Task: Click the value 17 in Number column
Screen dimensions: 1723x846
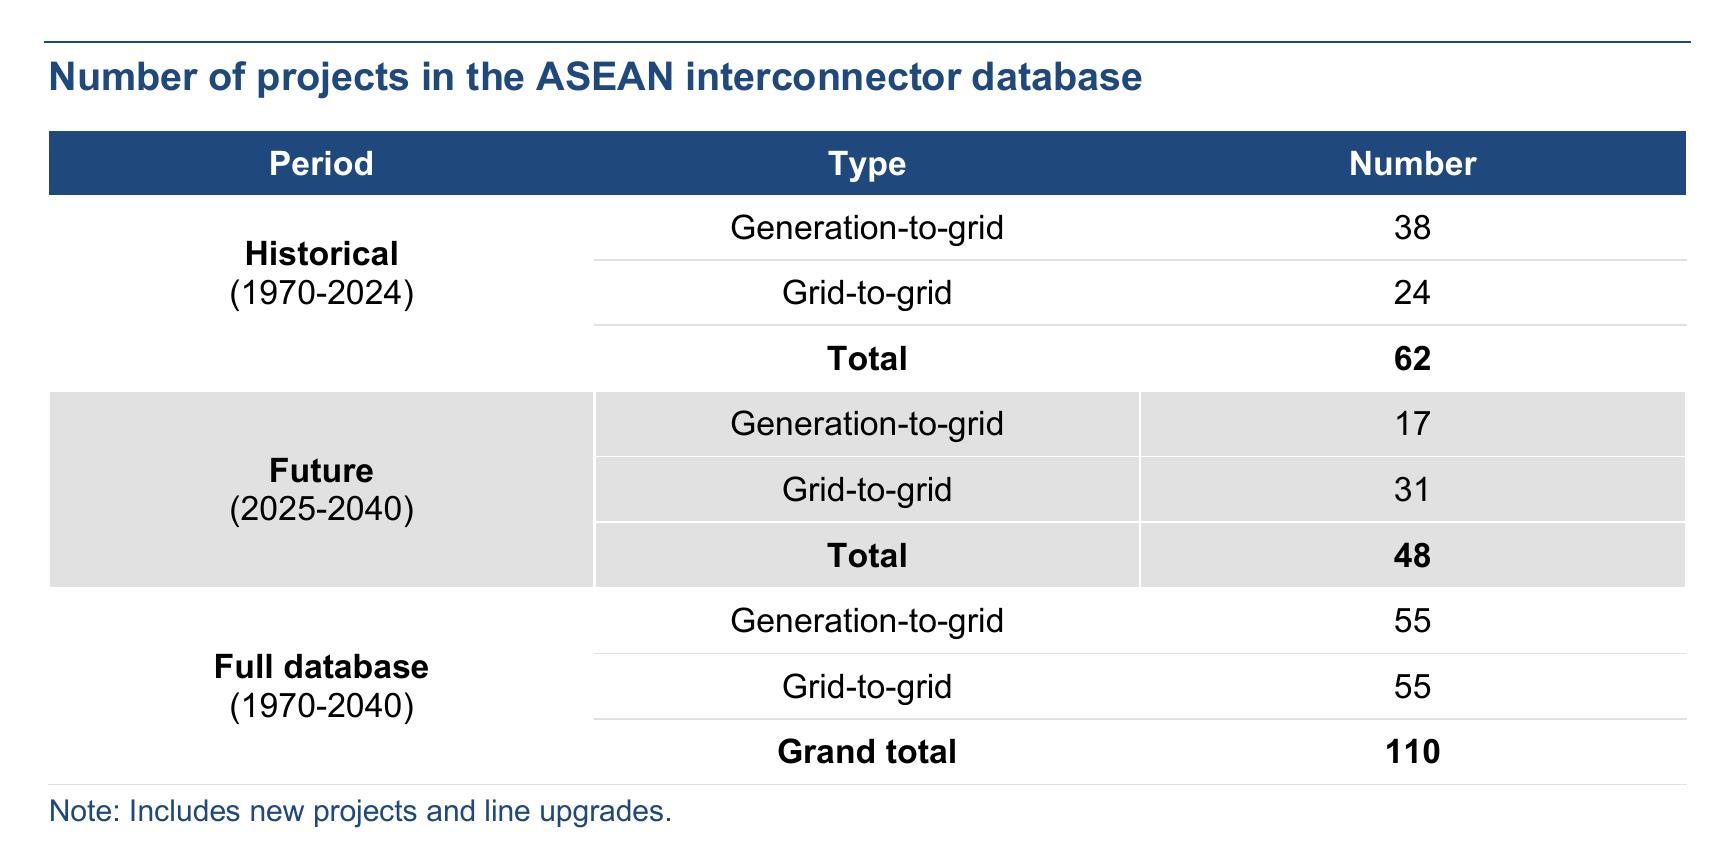Action: pyautogui.click(x=1412, y=424)
